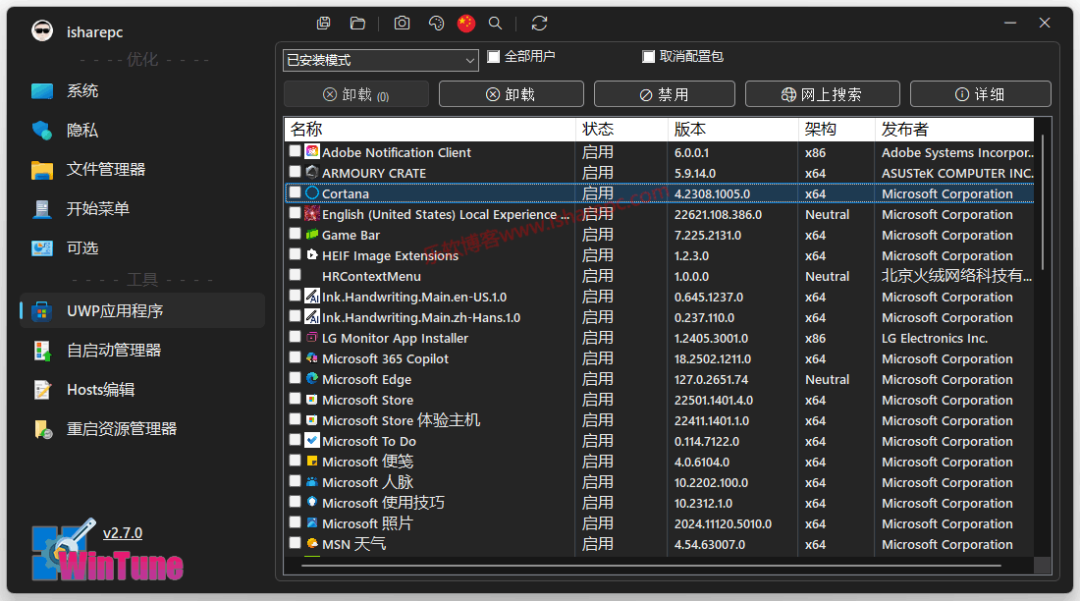
Task: Click the Game Bar app icon
Action: [312, 234]
